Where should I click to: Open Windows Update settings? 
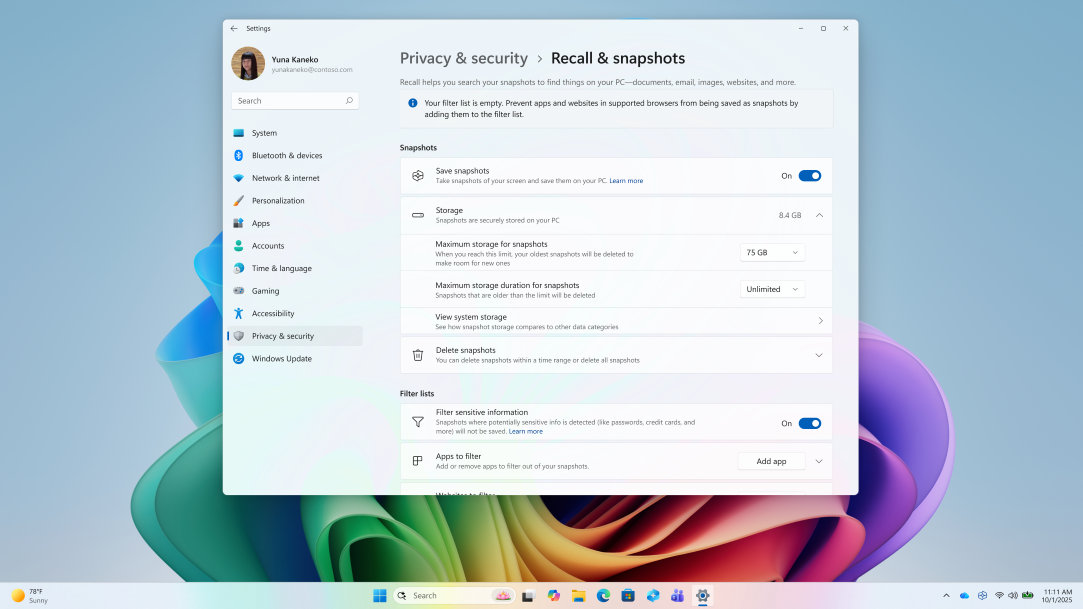[280, 358]
